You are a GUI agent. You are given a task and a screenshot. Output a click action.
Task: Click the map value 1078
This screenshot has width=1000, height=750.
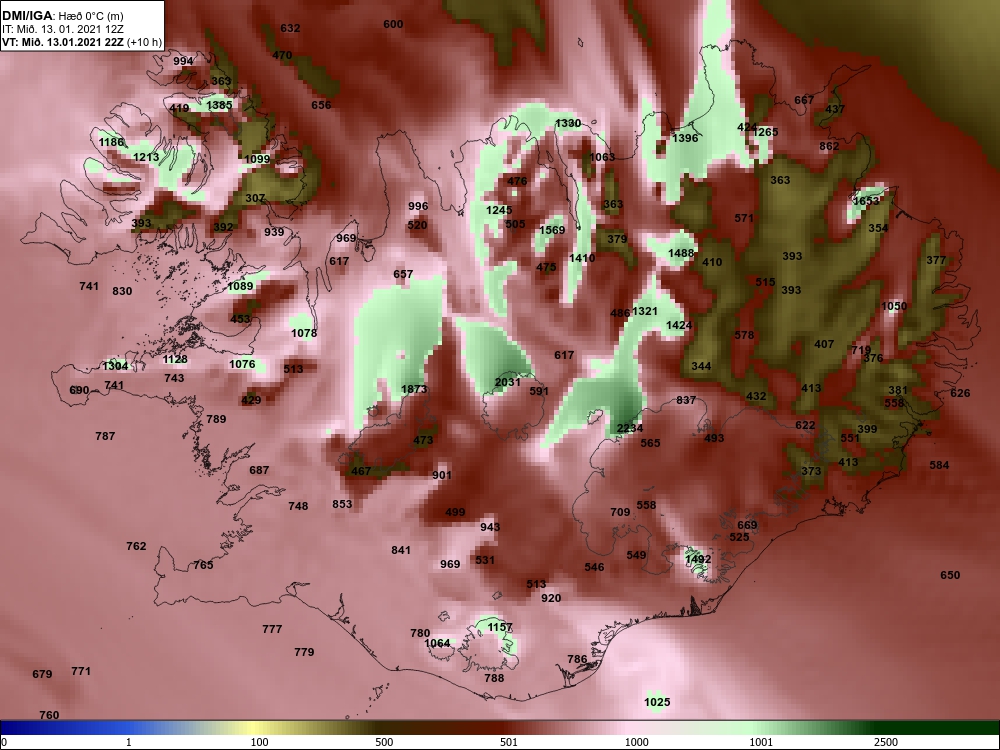(x=304, y=333)
